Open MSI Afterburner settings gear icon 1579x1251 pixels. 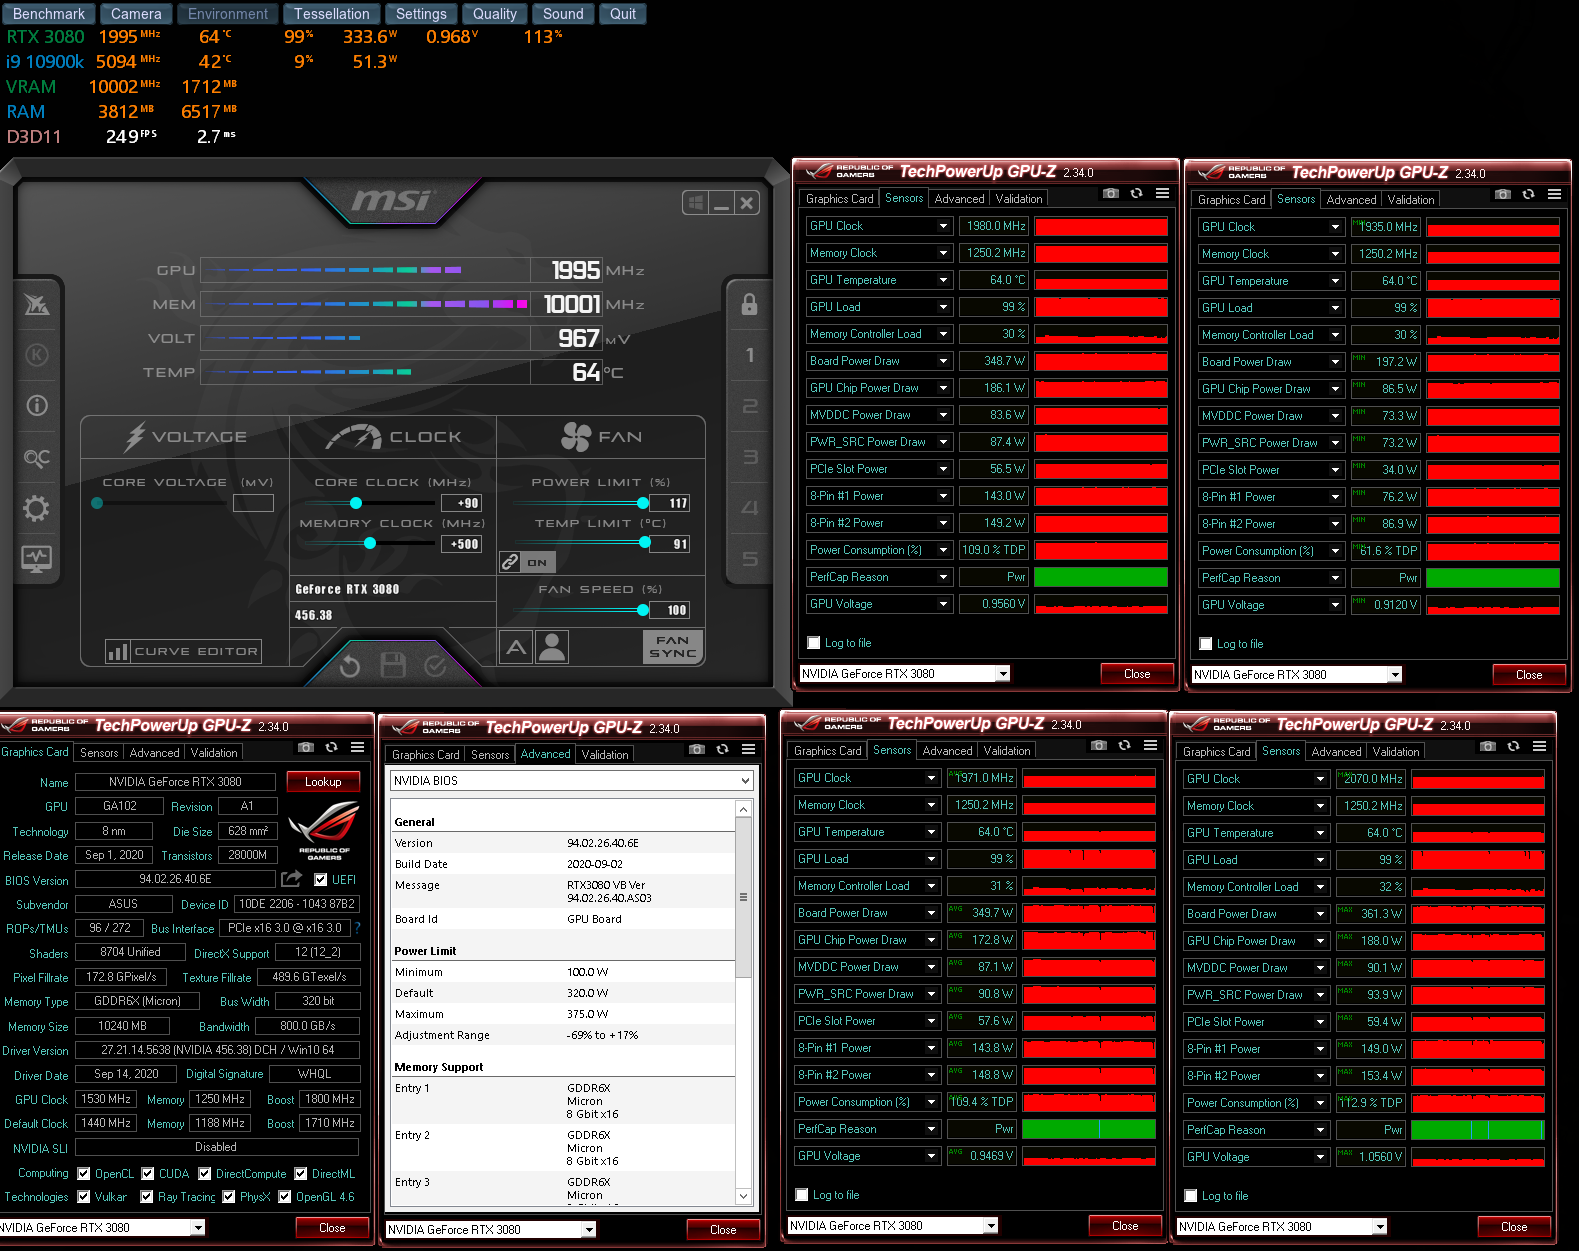[37, 508]
